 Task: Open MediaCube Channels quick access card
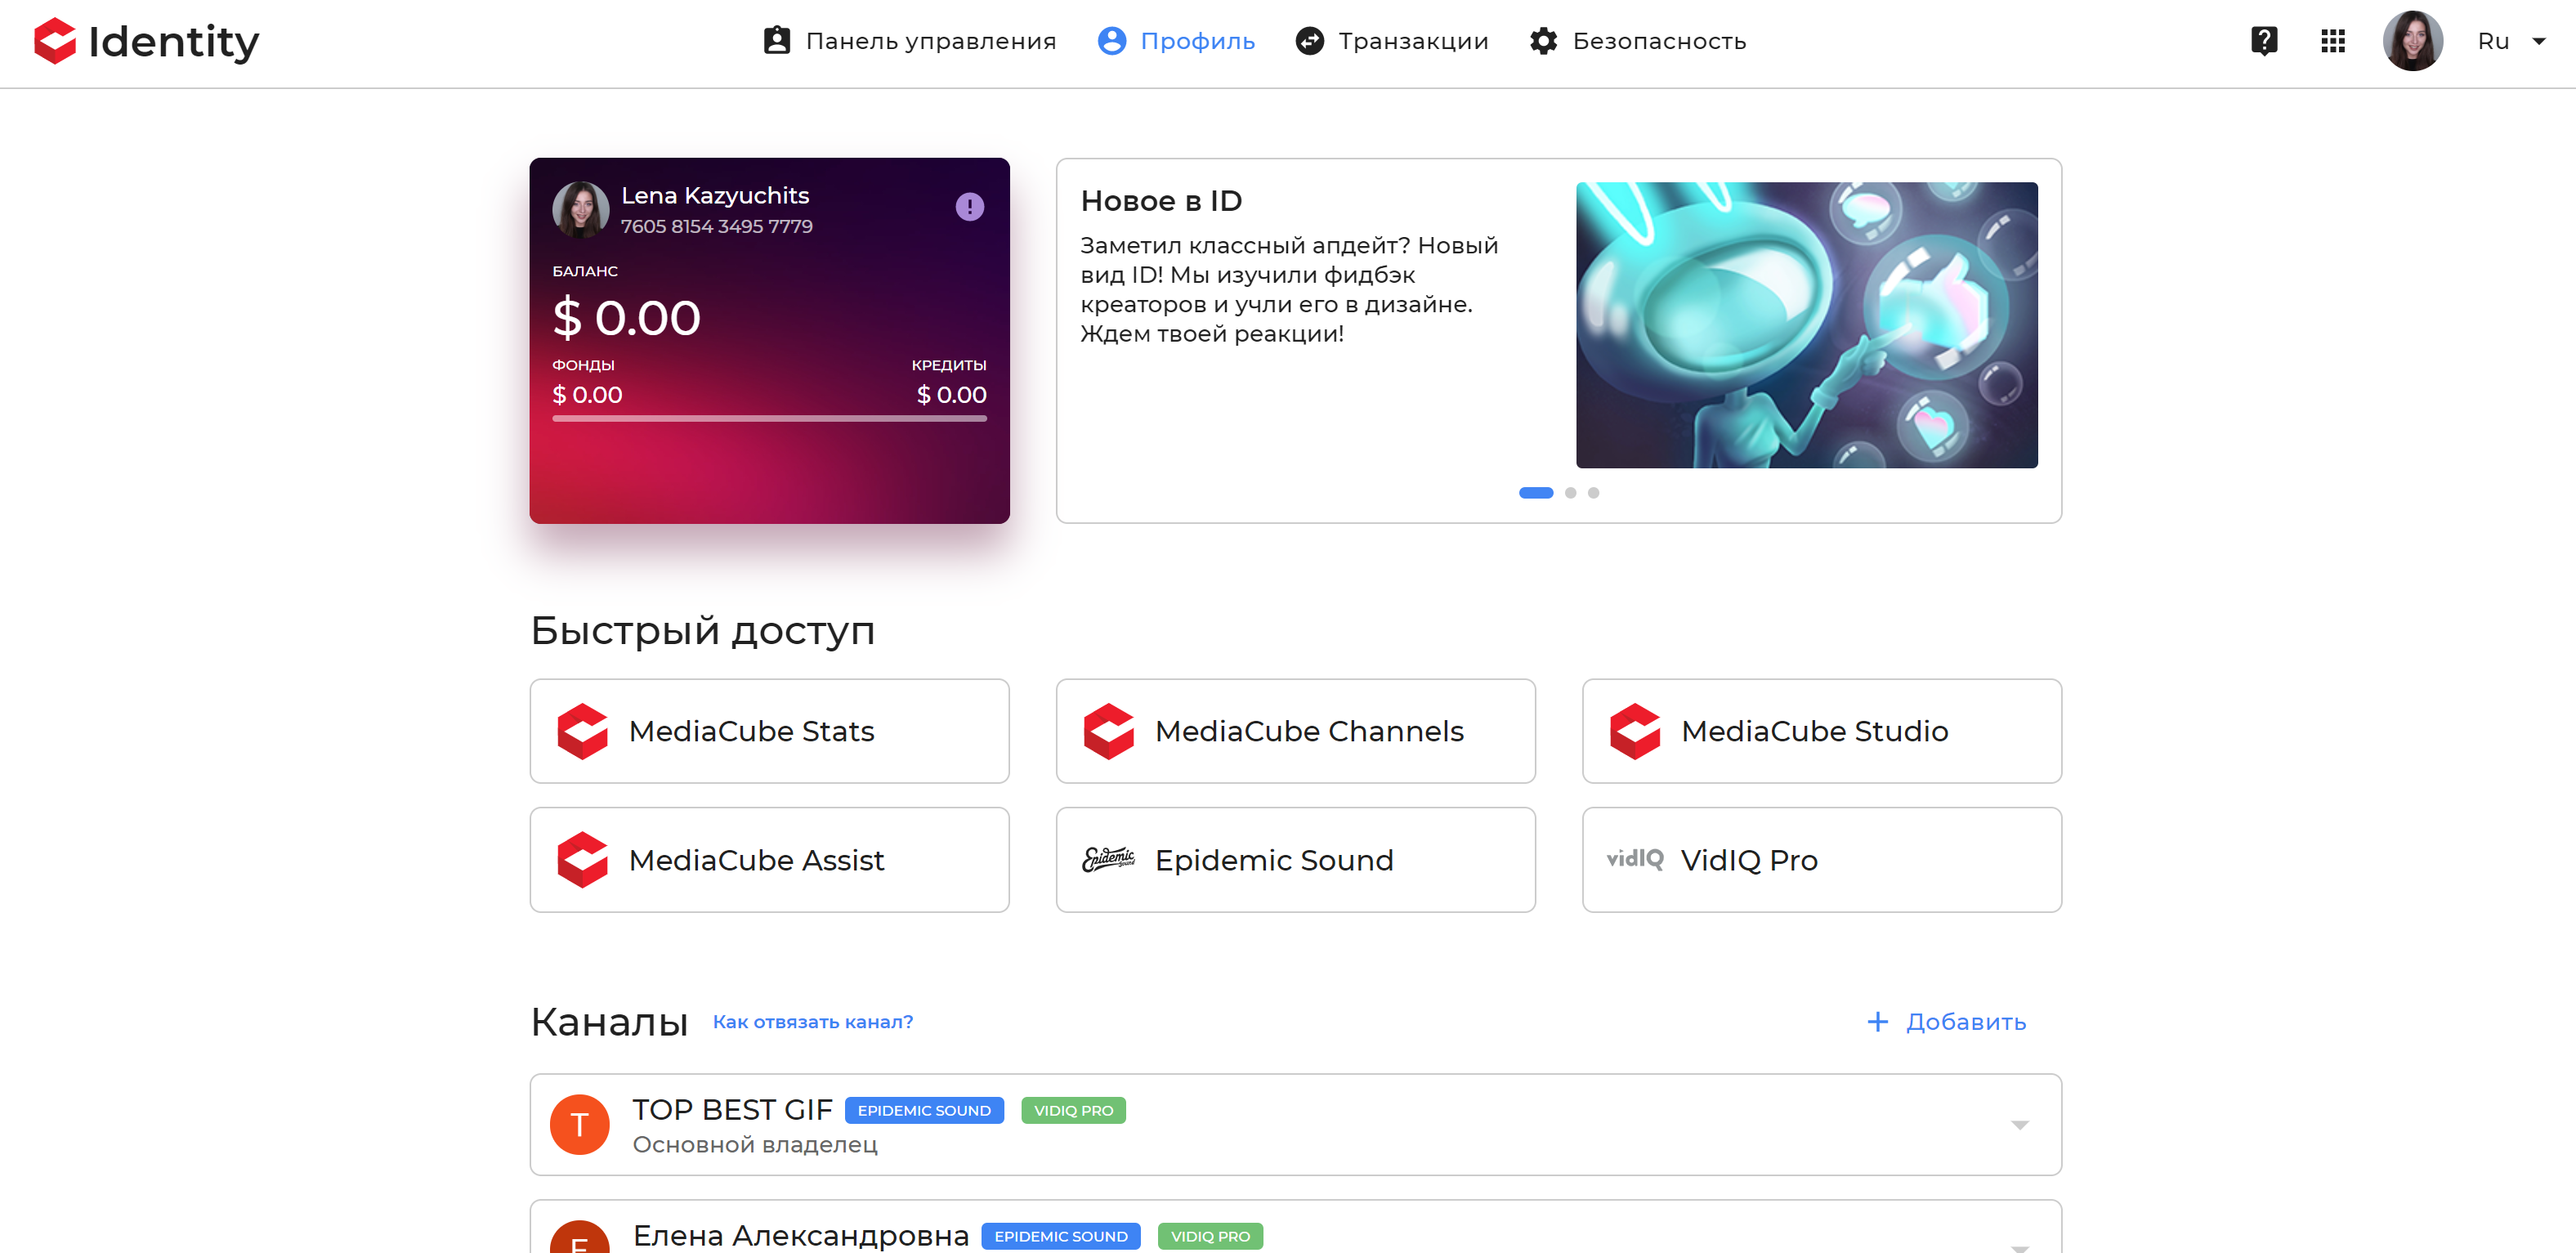[1296, 731]
